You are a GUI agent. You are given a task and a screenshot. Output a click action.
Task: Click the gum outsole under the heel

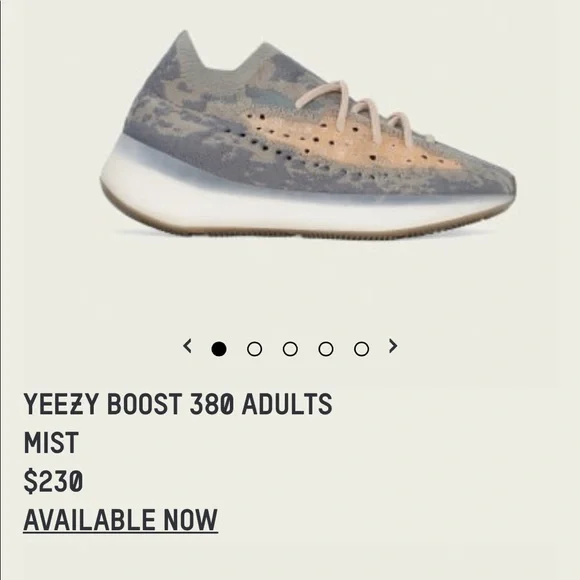coord(122,209)
